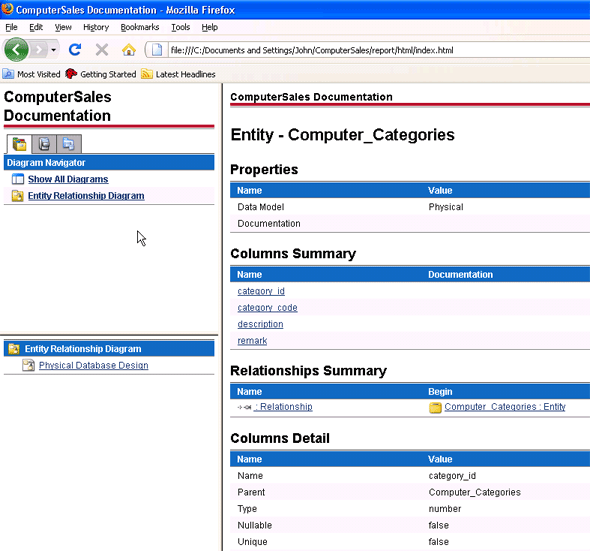590x551 pixels.
Task: Go to the home page icon
Action: click(x=129, y=49)
